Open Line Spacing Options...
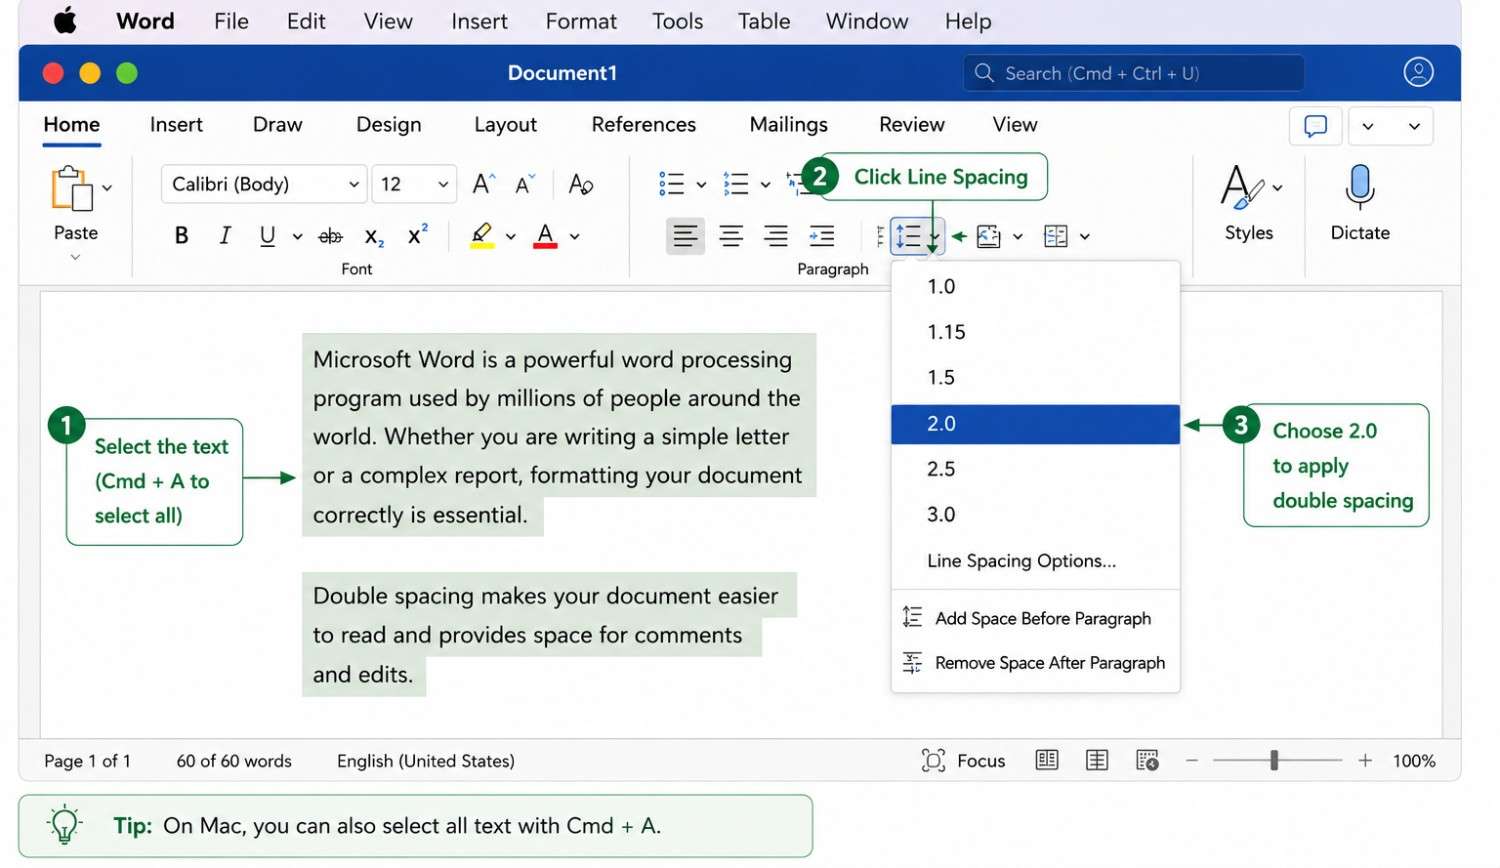1500x868 pixels. (1035, 561)
